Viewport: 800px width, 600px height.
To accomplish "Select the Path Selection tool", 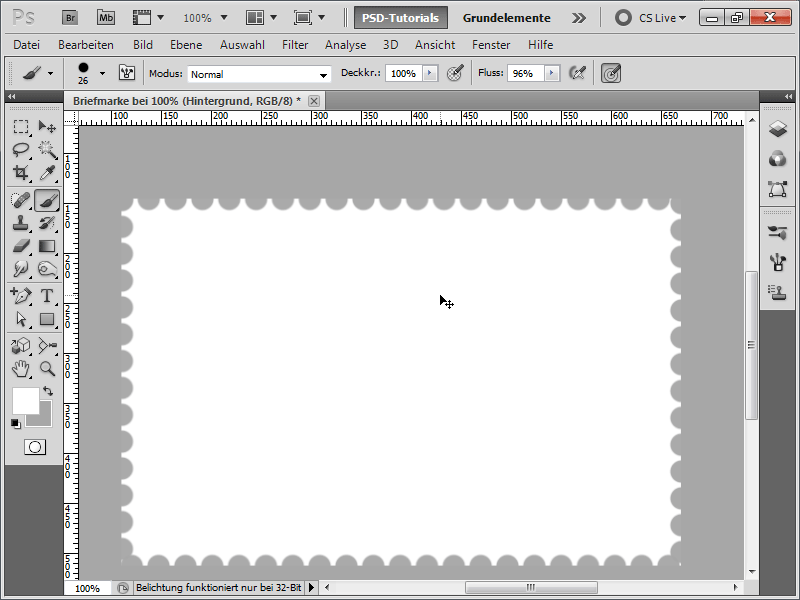I will tap(21, 319).
